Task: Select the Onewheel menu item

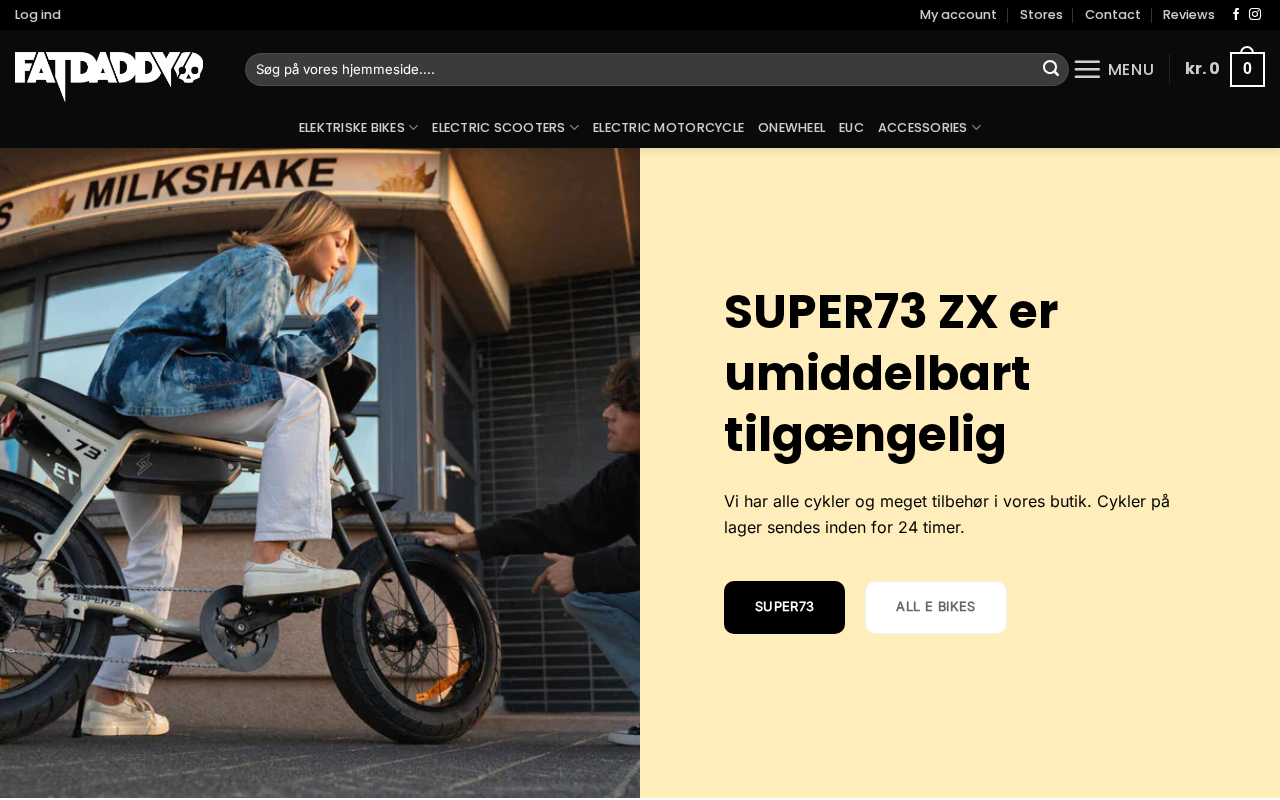Action: point(791,128)
